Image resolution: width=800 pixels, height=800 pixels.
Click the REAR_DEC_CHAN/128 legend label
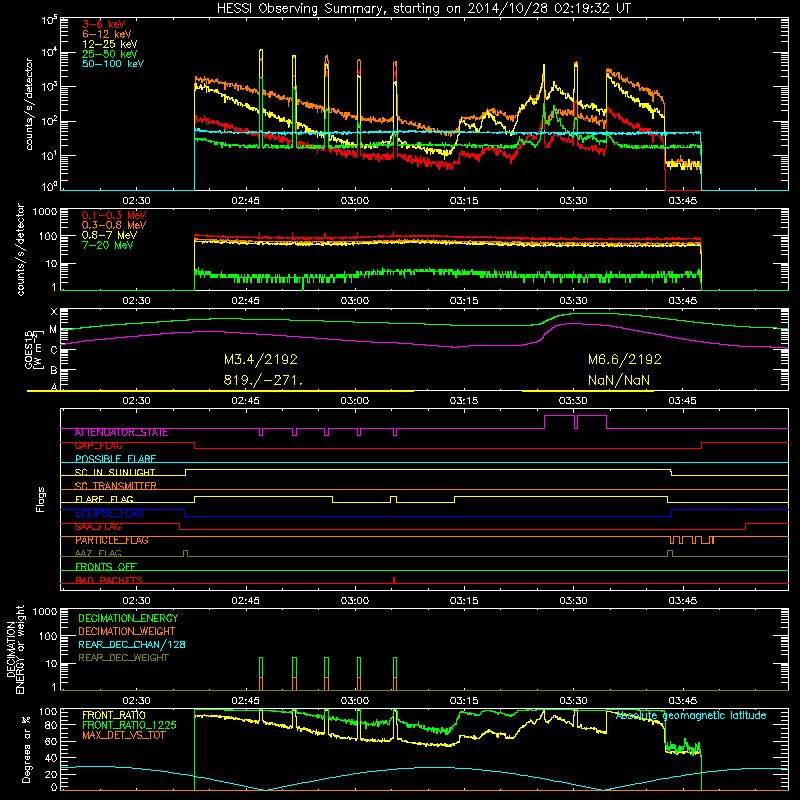point(132,644)
